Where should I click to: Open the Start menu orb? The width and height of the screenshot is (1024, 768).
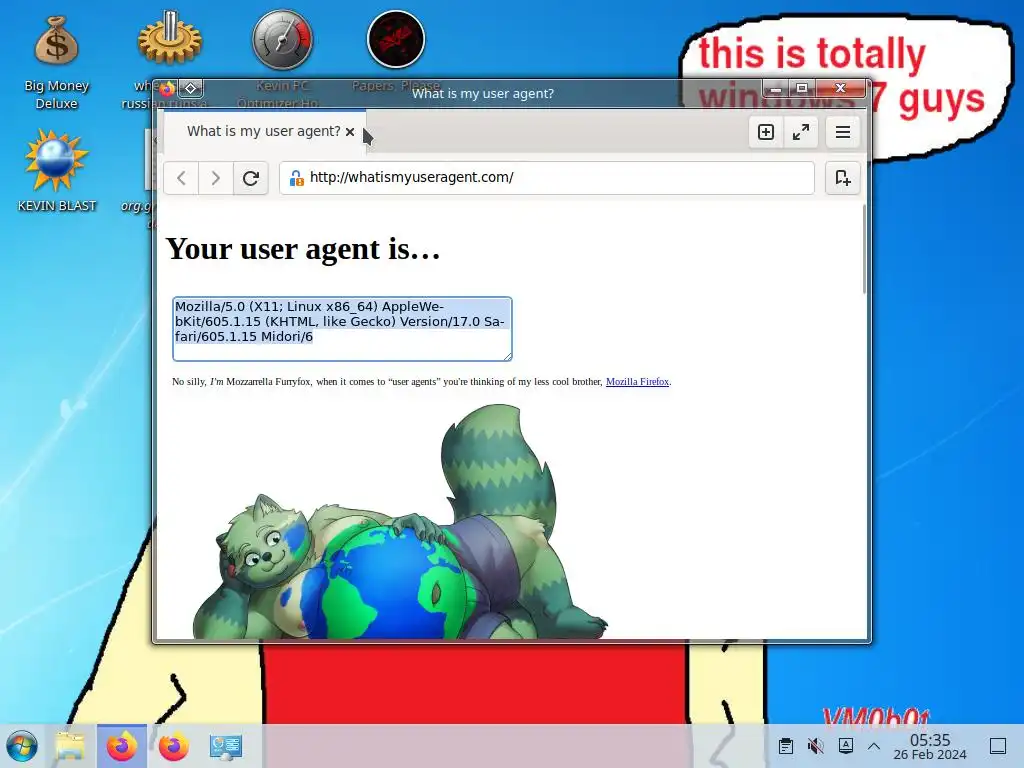(22, 746)
